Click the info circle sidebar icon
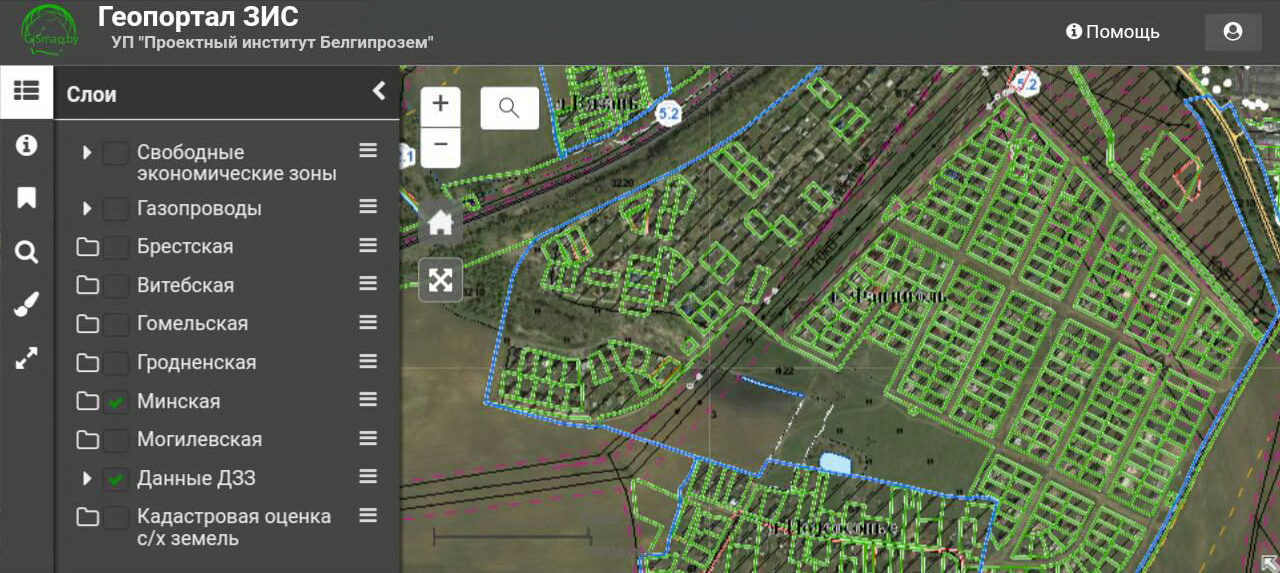This screenshot has width=1280, height=573. [26, 146]
